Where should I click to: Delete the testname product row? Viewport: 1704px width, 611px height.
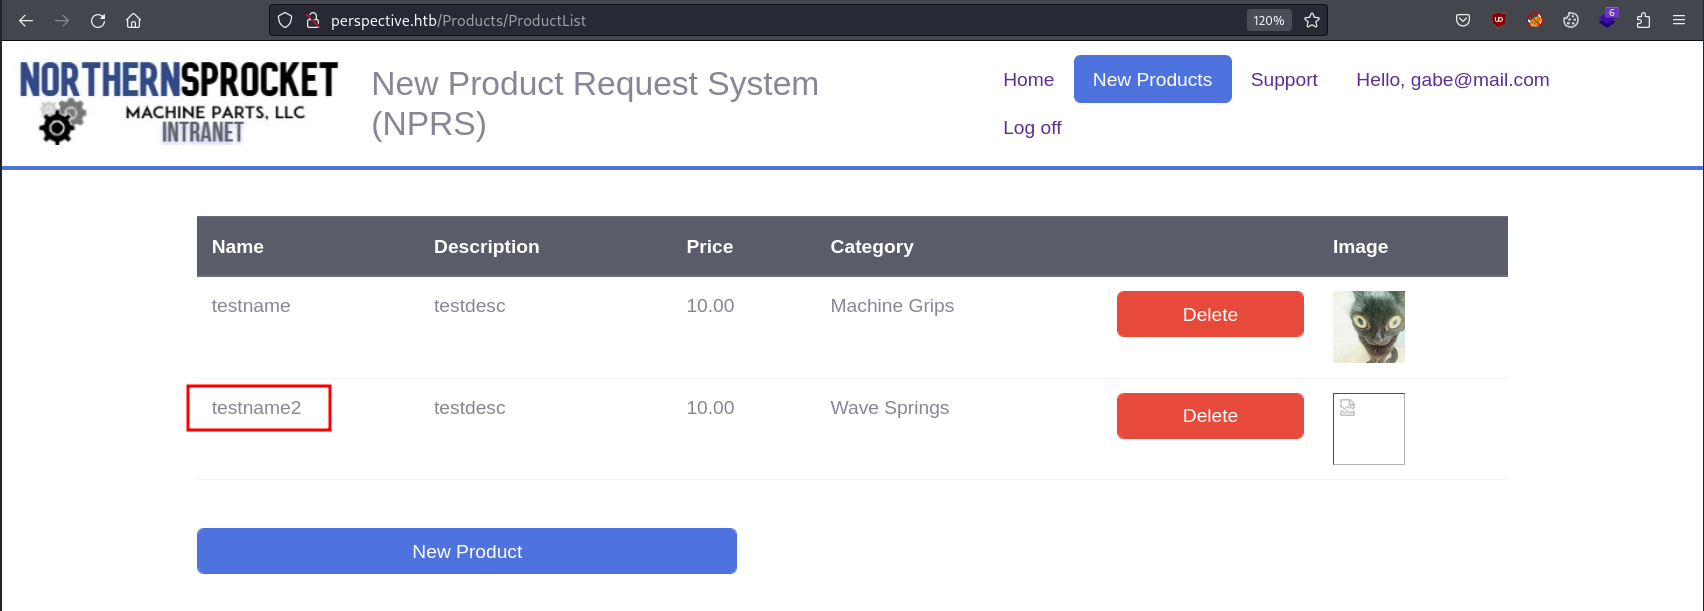coord(1210,314)
